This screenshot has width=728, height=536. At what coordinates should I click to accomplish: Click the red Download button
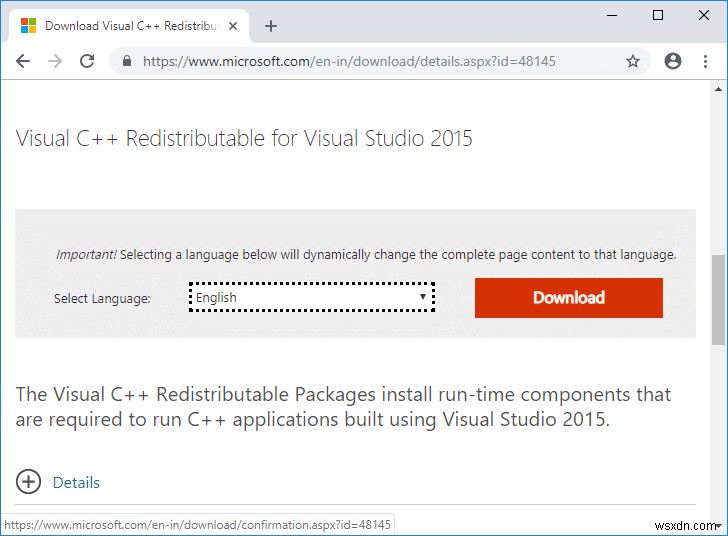coord(569,298)
